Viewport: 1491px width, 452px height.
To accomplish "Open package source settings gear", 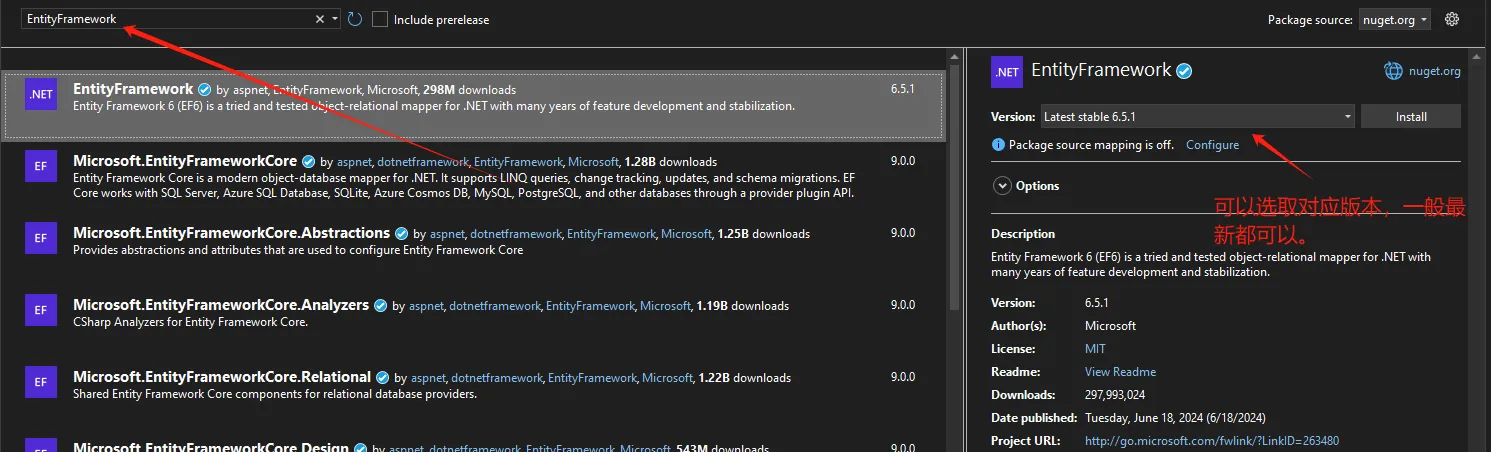I will [x=1453, y=19].
